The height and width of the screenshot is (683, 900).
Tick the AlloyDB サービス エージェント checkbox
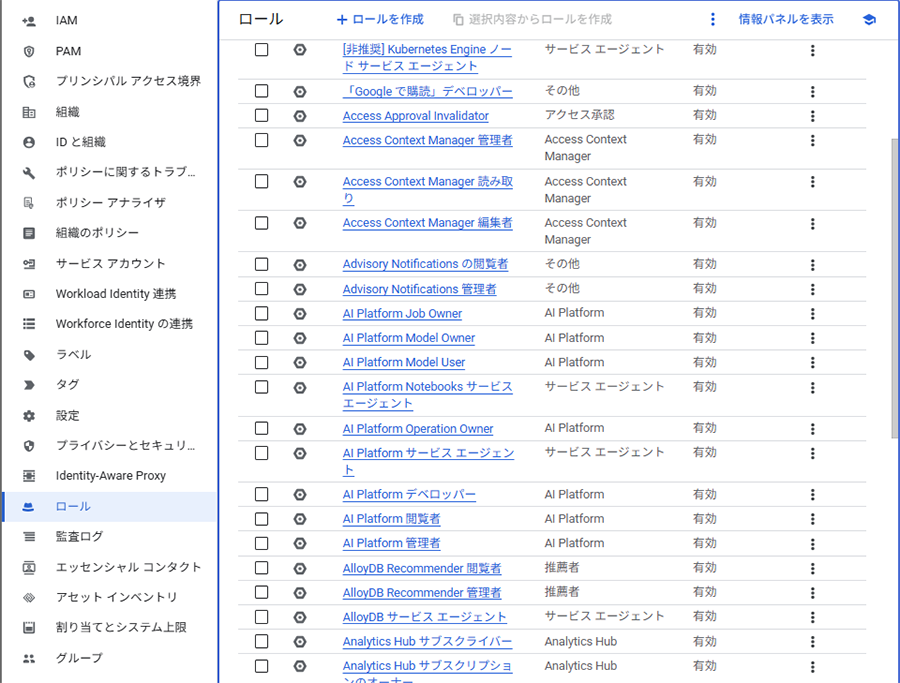pyautogui.click(x=261, y=617)
